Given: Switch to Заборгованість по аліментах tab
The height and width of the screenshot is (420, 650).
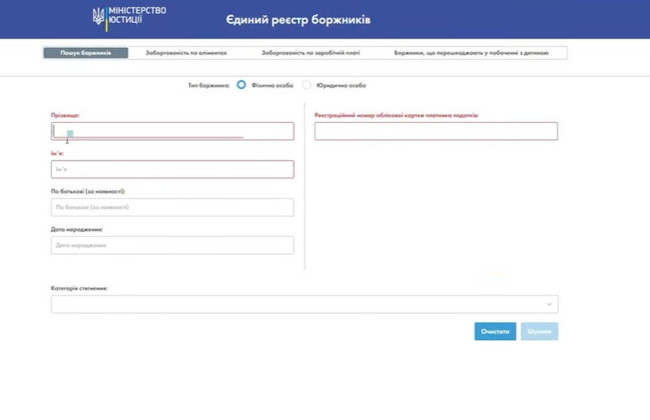Looking at the screenshot, I should [186, 53].
